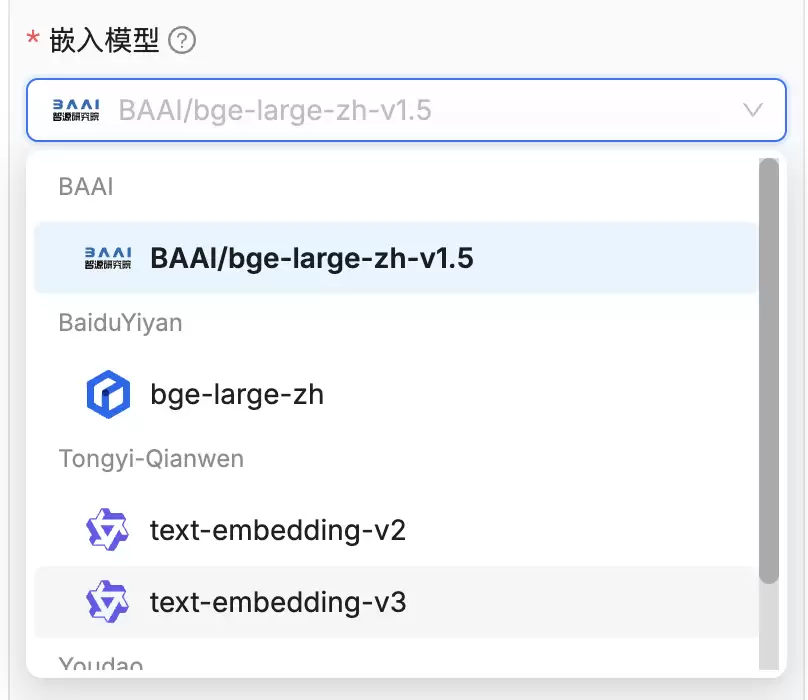This screenshot has width=808, height=700.
Task: Click the BaiduYiyan group header
Action: 120,323
